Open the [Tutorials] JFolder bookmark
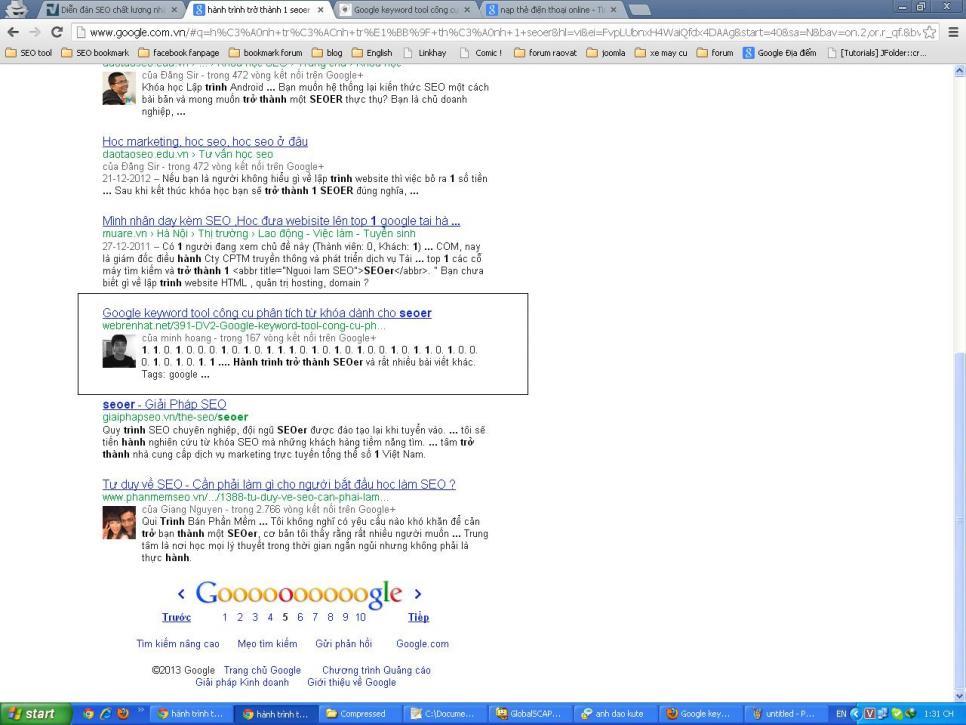Image resolution: width=966 pixels, height=725 pixels. [x=876, y=53]
